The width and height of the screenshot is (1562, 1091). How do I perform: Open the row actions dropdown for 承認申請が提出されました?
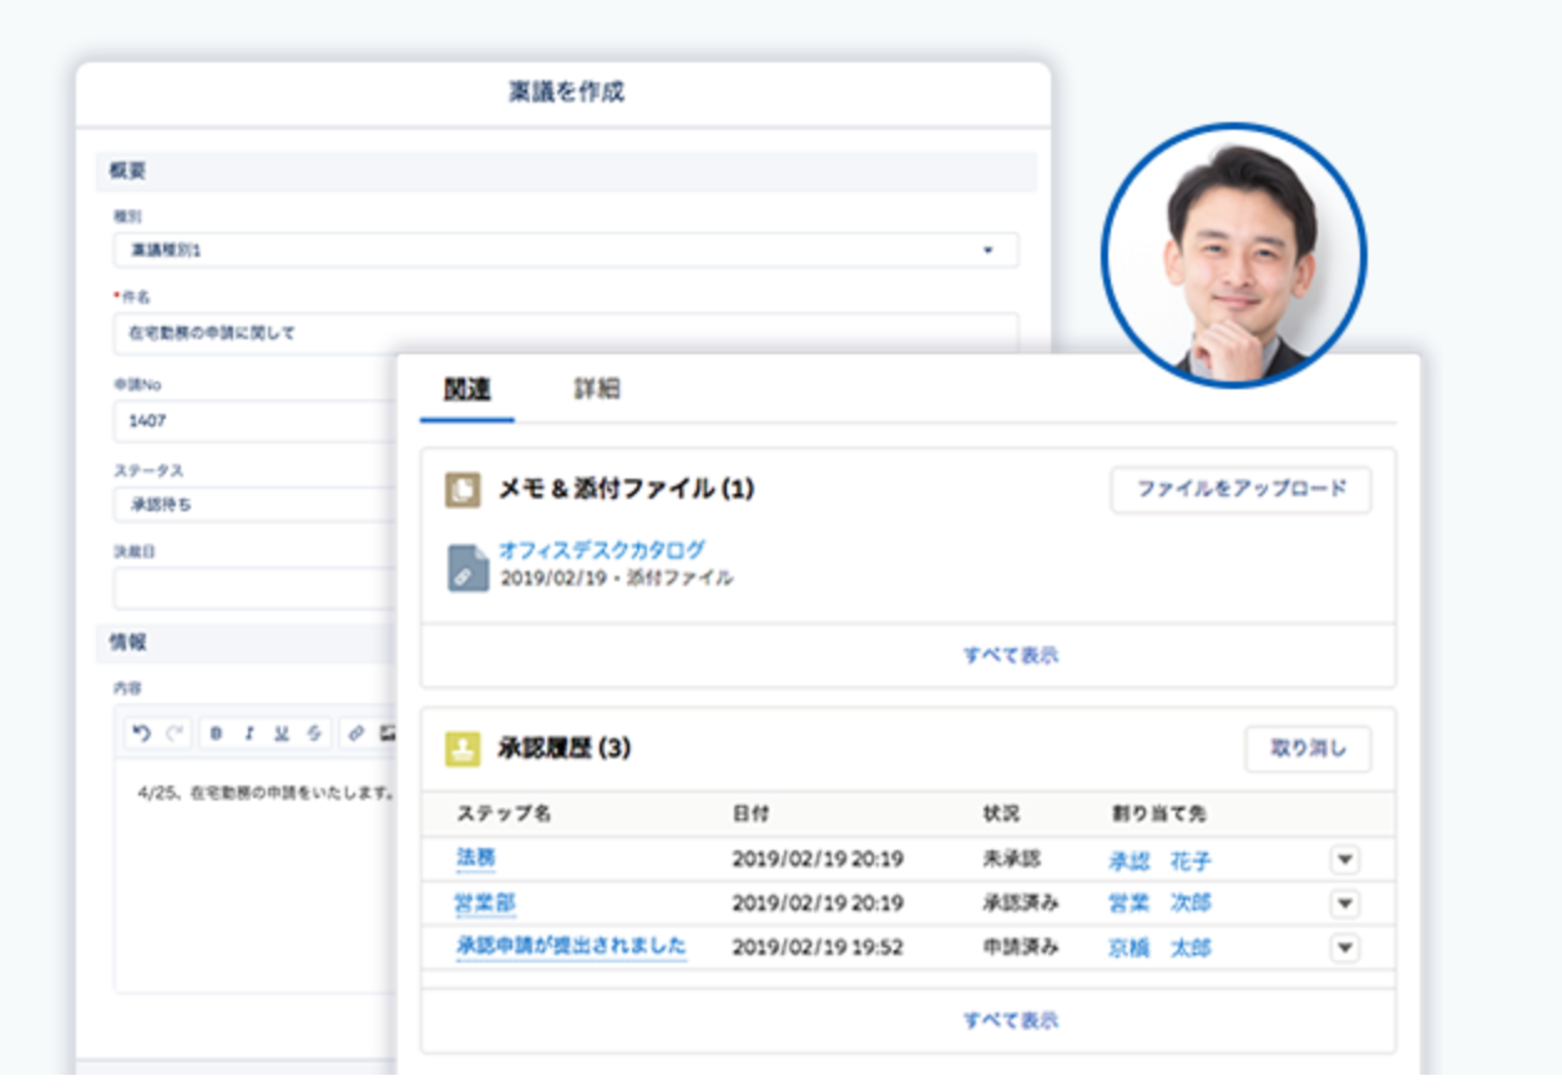tap(1345, 948)
